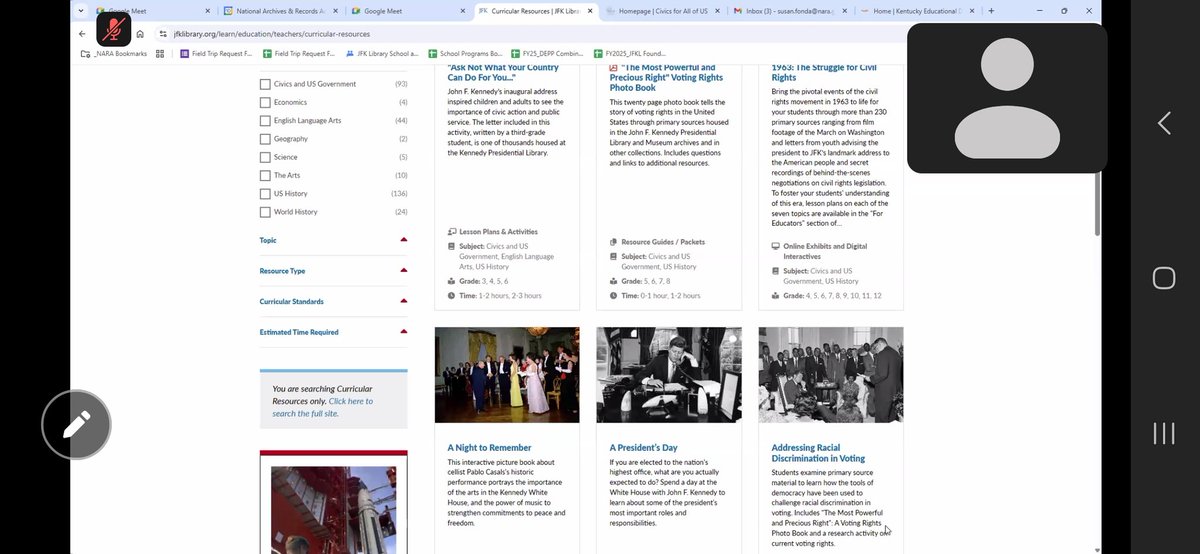Click the A President's Day desk photo
The width and height of the screenshot is (1200, 554).
[x=669, y=375]
